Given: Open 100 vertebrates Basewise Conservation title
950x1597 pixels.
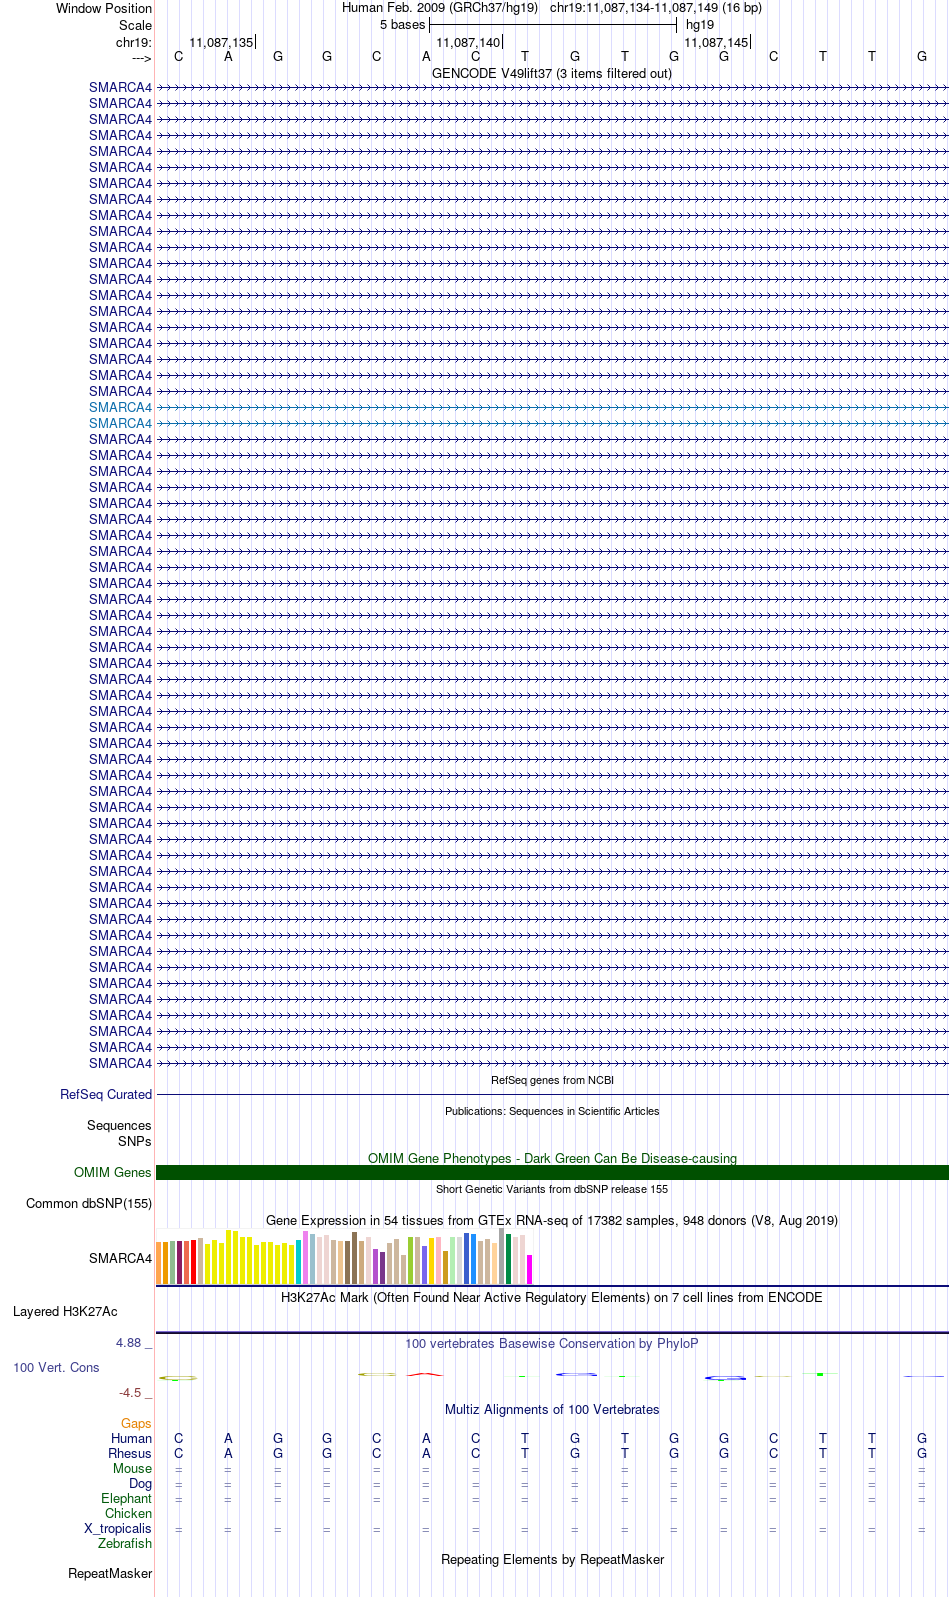Looking at the screenshot, I should (552, 1344).
